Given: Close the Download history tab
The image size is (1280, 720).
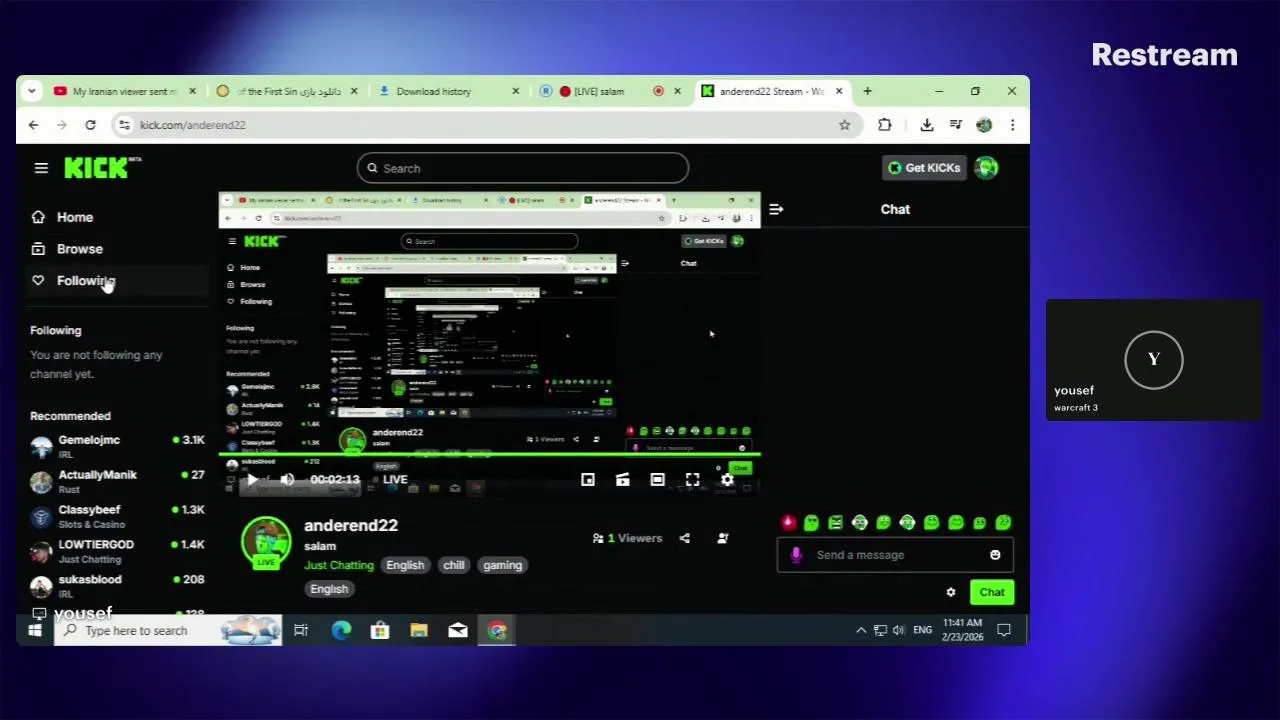Looking at the screenshot, I should pyautogui.click(x=515, y=91).
